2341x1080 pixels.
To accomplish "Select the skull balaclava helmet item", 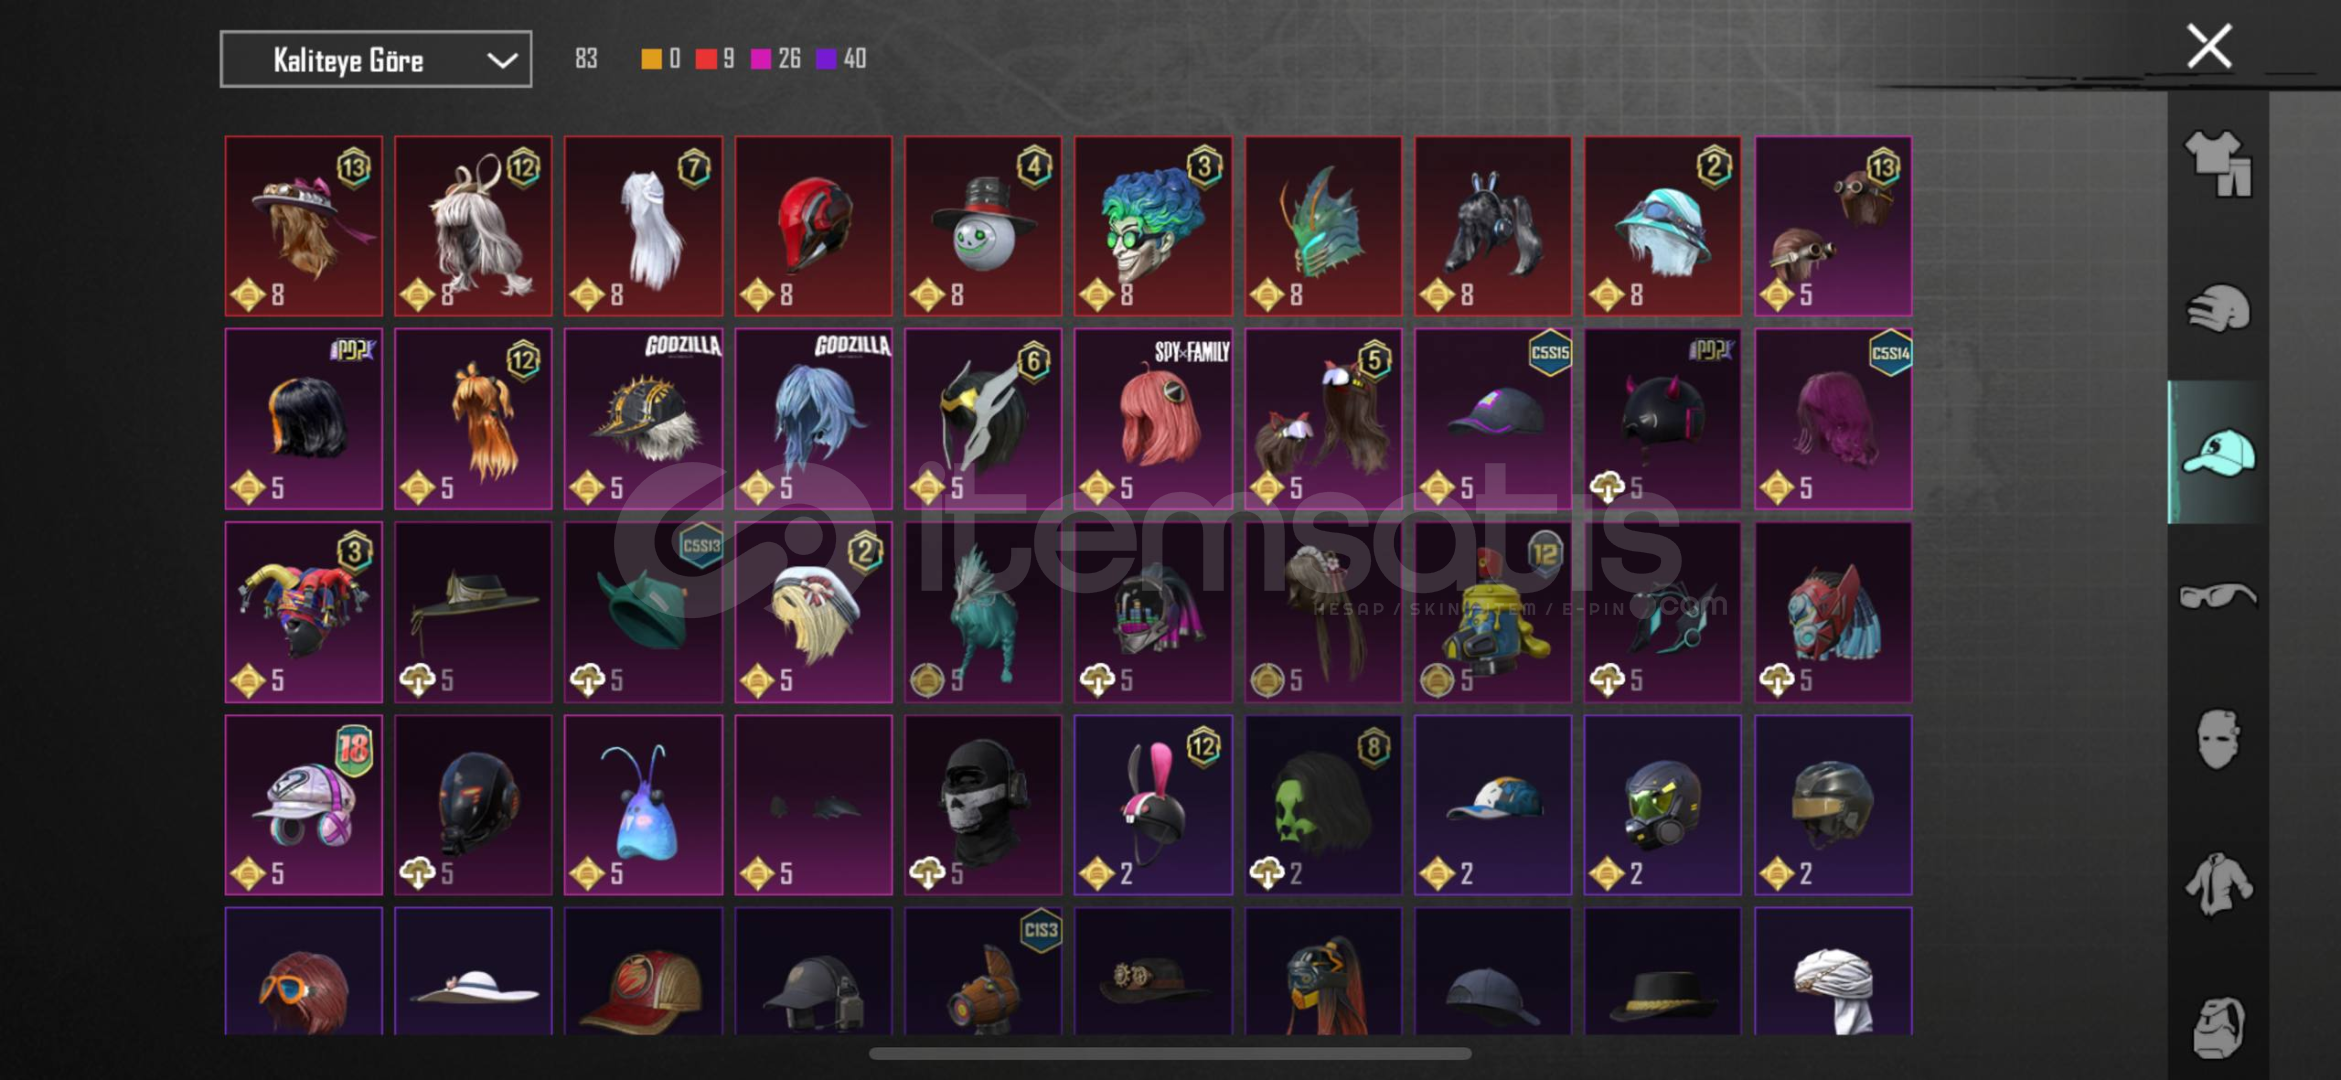I will point(983,805).
